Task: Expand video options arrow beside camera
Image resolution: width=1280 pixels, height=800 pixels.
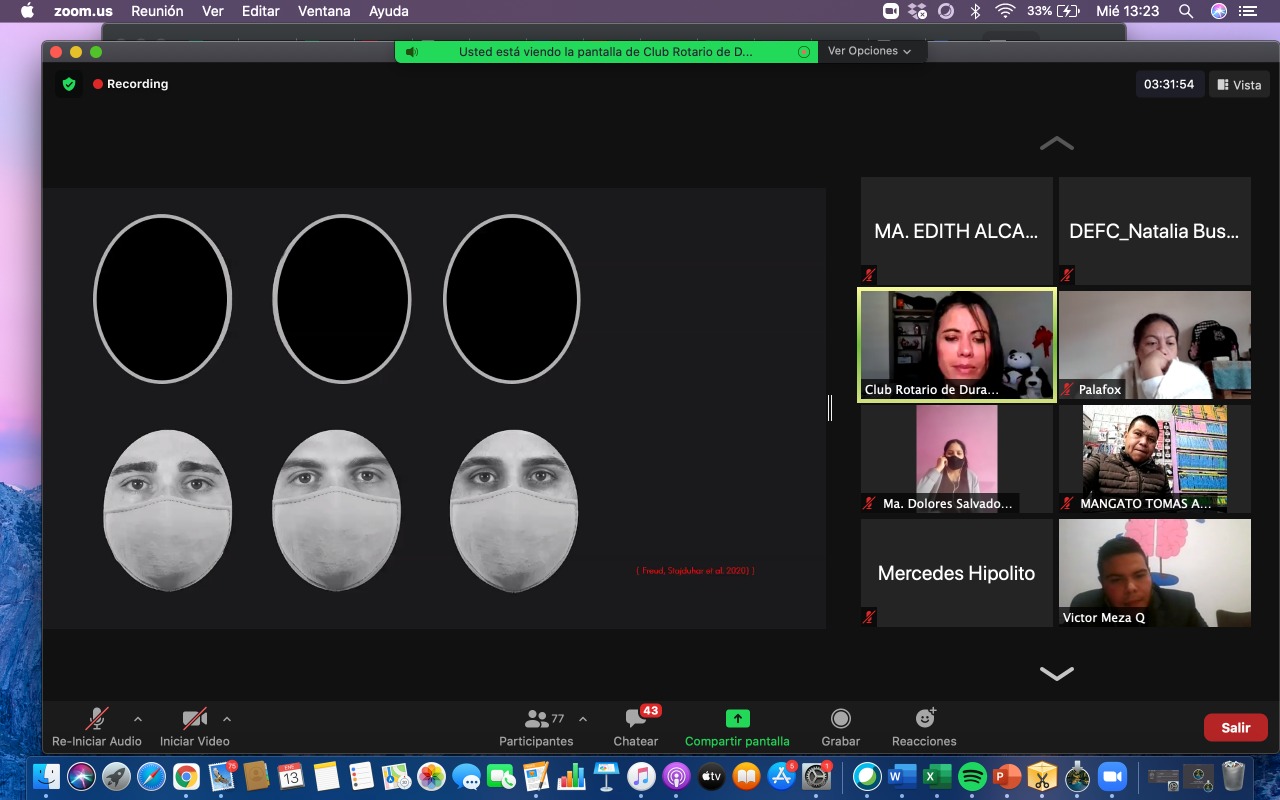Action: [x=227, y=719]
